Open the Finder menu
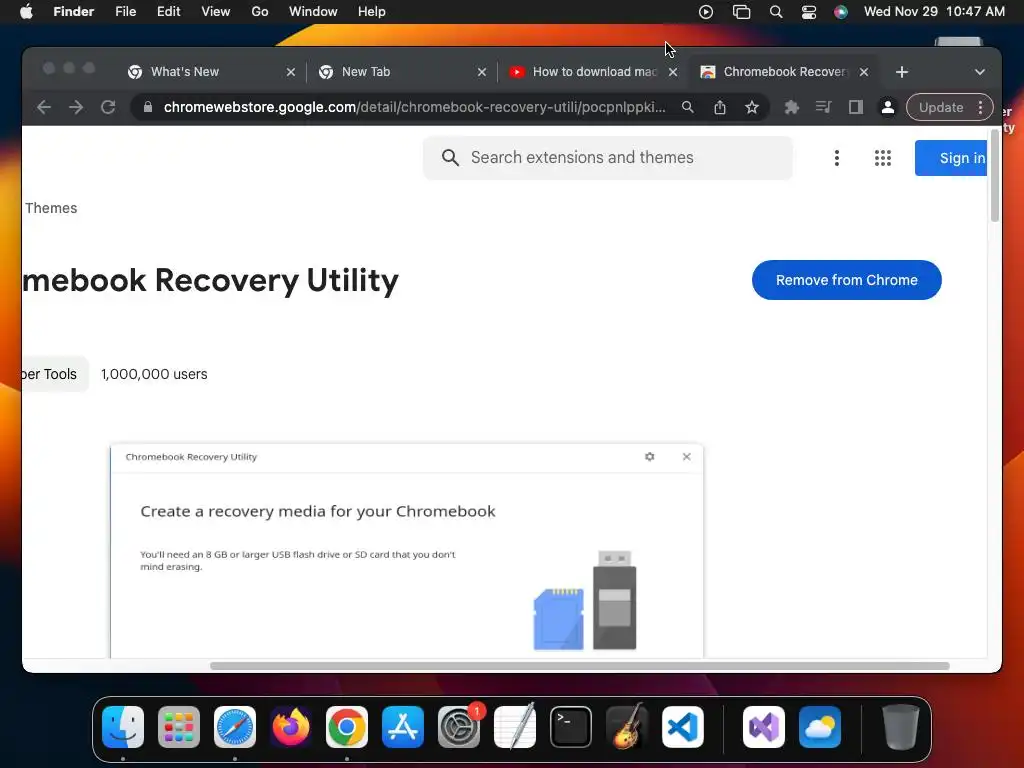1024x768 pixels. tap(73, 12)
